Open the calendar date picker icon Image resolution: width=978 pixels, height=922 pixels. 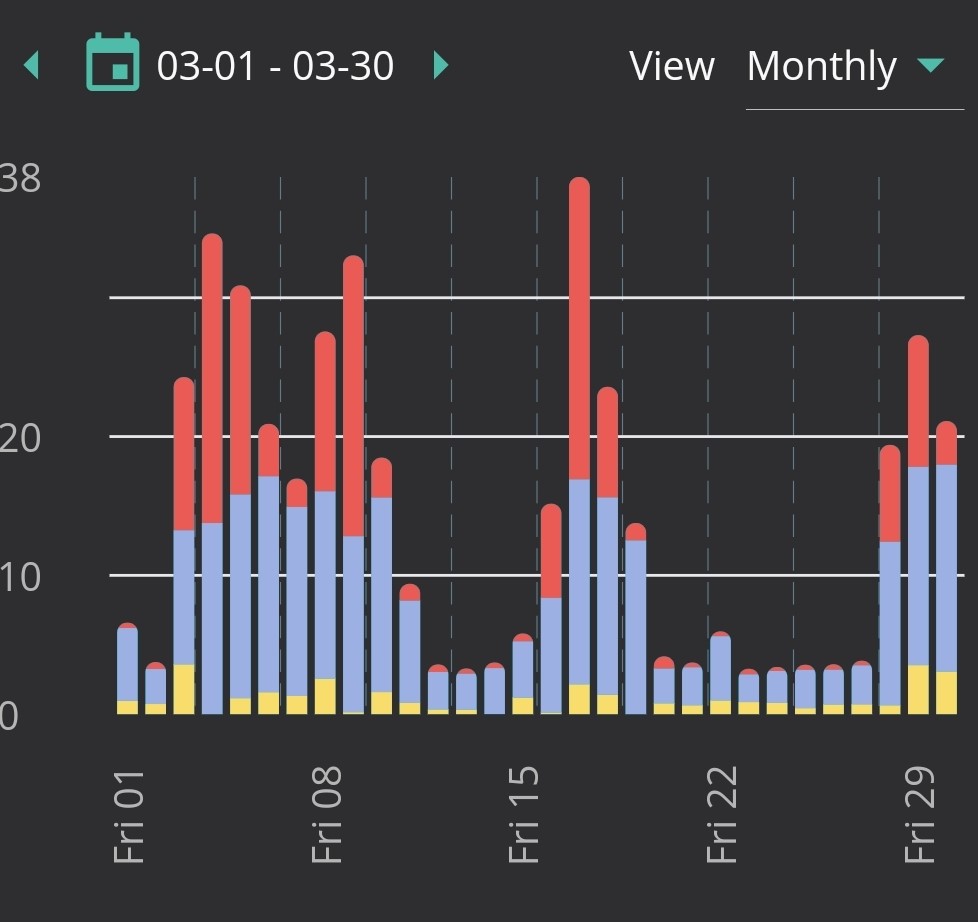[x=112, y=63]
